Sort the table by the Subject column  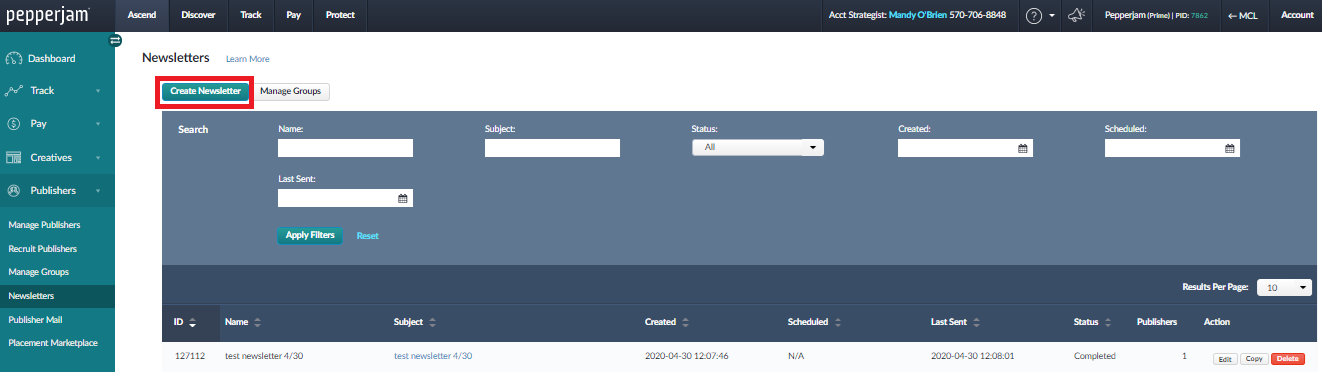432,322
